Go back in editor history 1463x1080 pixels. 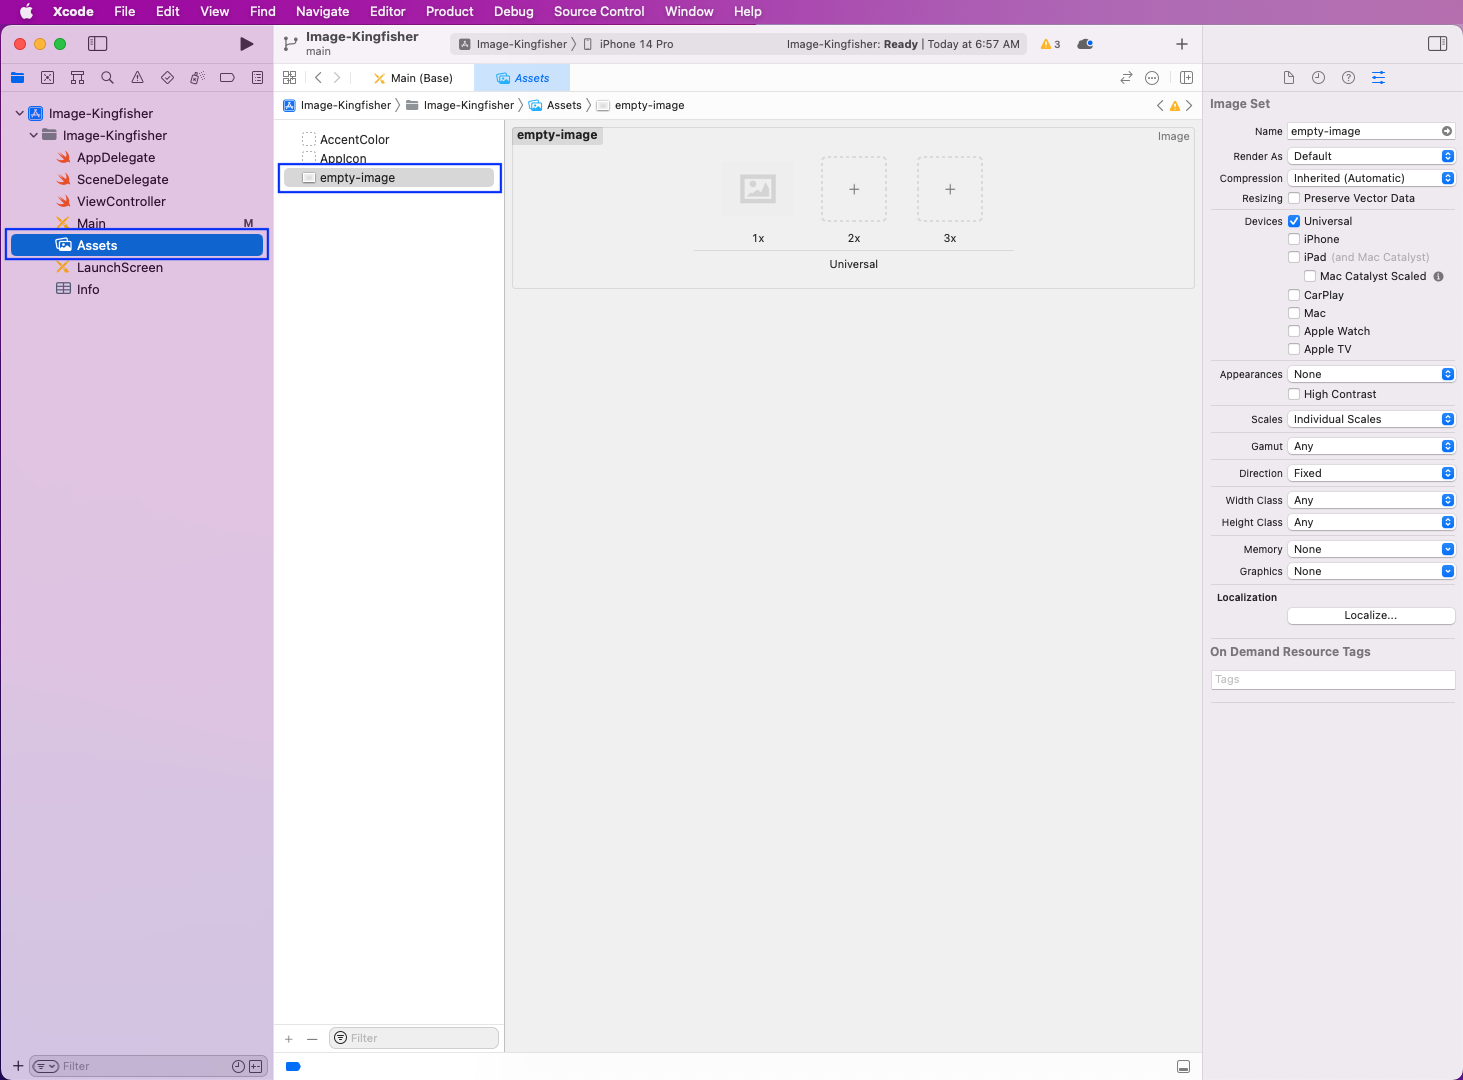click(x=318, y=78)
